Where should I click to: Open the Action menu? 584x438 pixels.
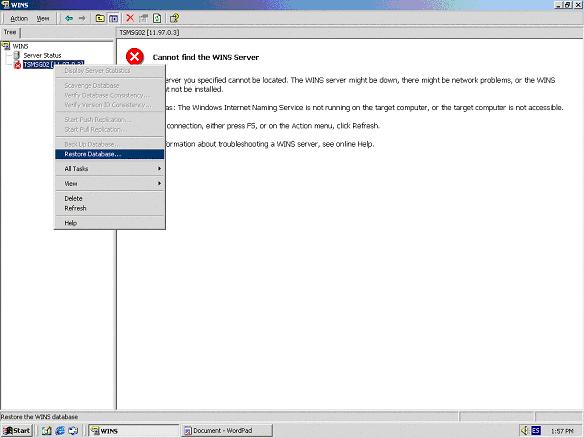point(19,18)
